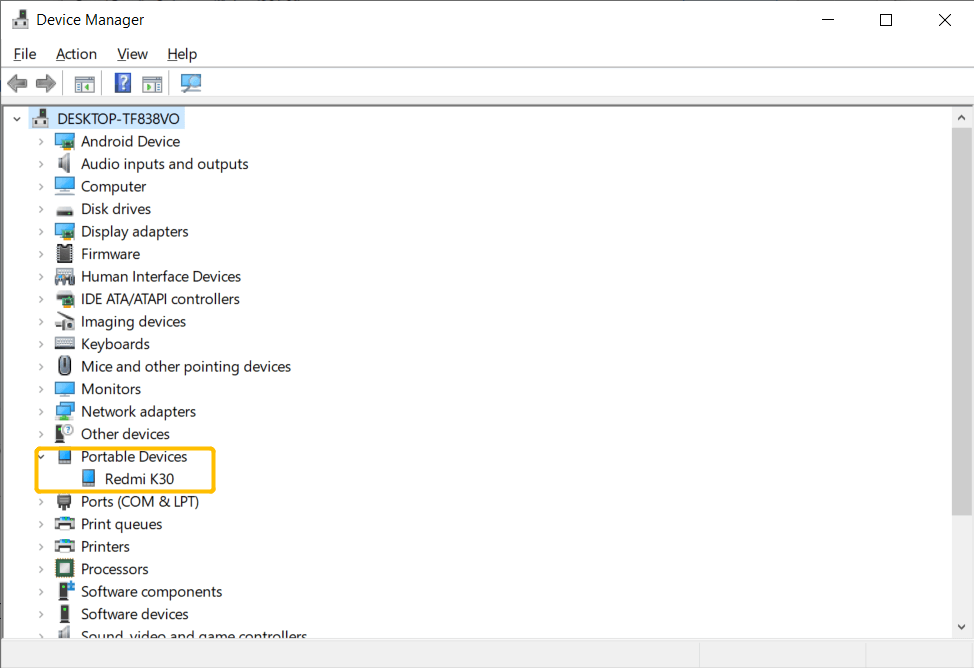
Task: Click the Back arrow toolbar icon
Action: click(17, 83)
